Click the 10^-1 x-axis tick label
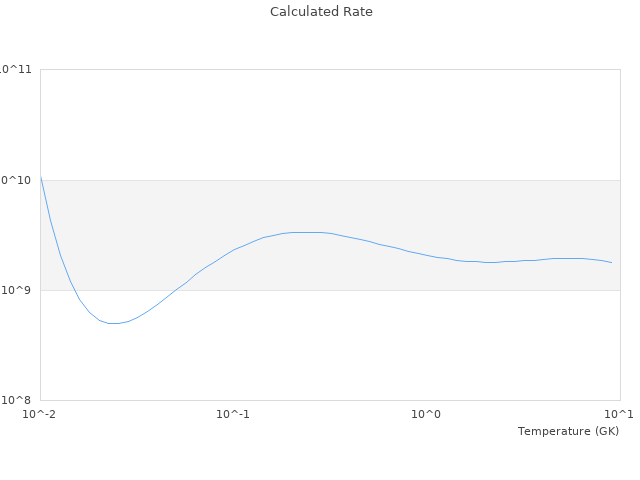The height and width of the screenshot is (480, 640). point(233,414)
